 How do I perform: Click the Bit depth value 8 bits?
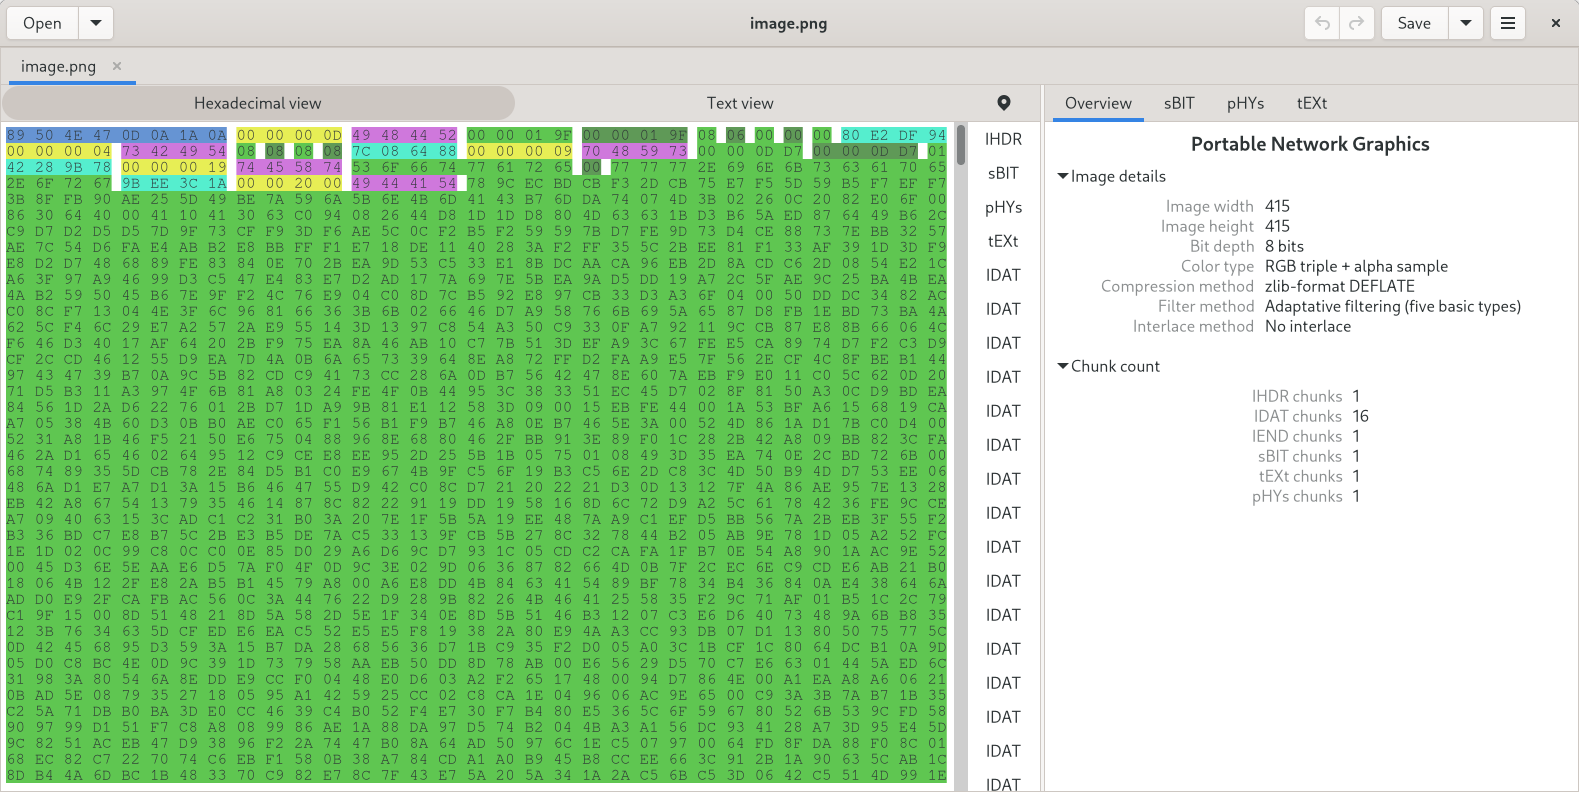(x=1284, y=246)
